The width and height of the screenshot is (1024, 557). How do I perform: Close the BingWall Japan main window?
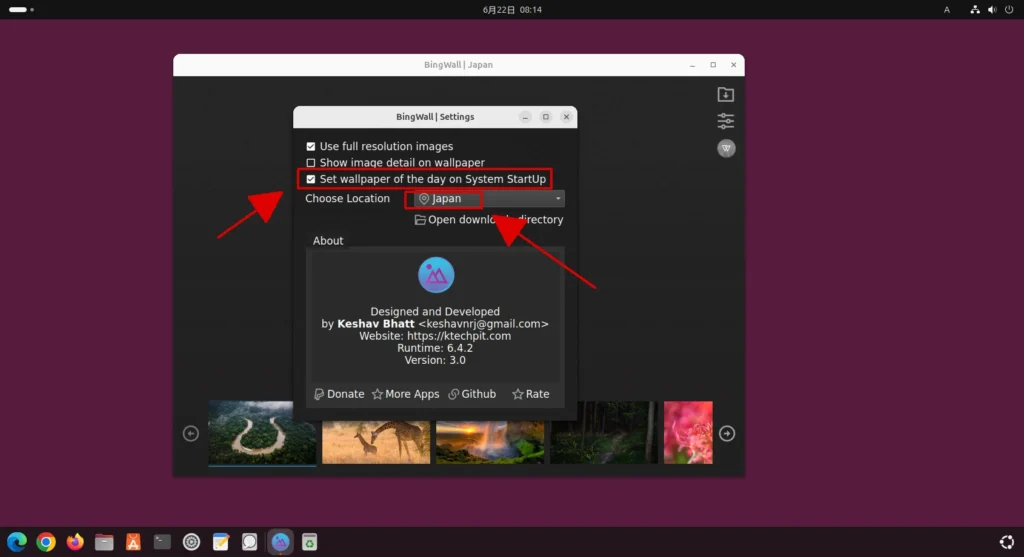[733, 65]
